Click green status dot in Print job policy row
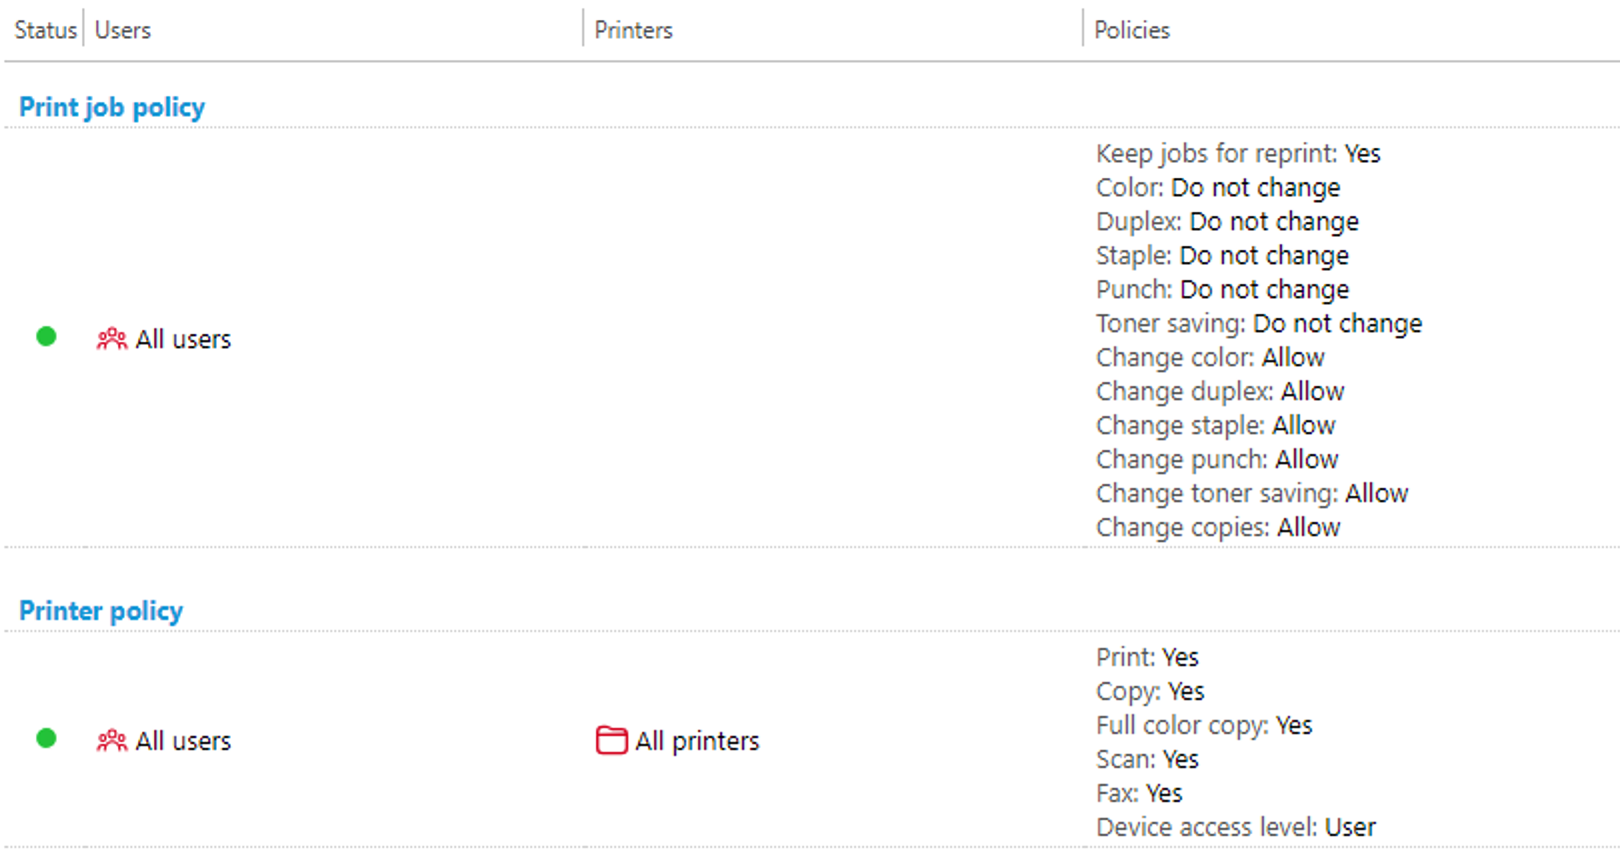 (x=46, y=337)
